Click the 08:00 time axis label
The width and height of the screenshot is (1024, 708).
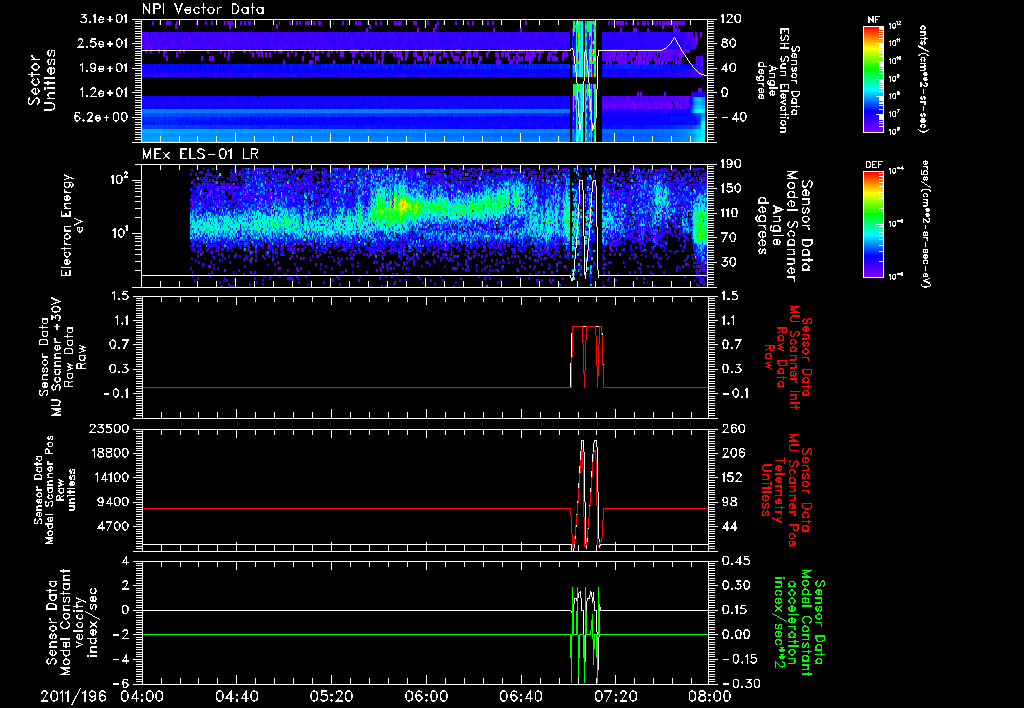point(709,696)
